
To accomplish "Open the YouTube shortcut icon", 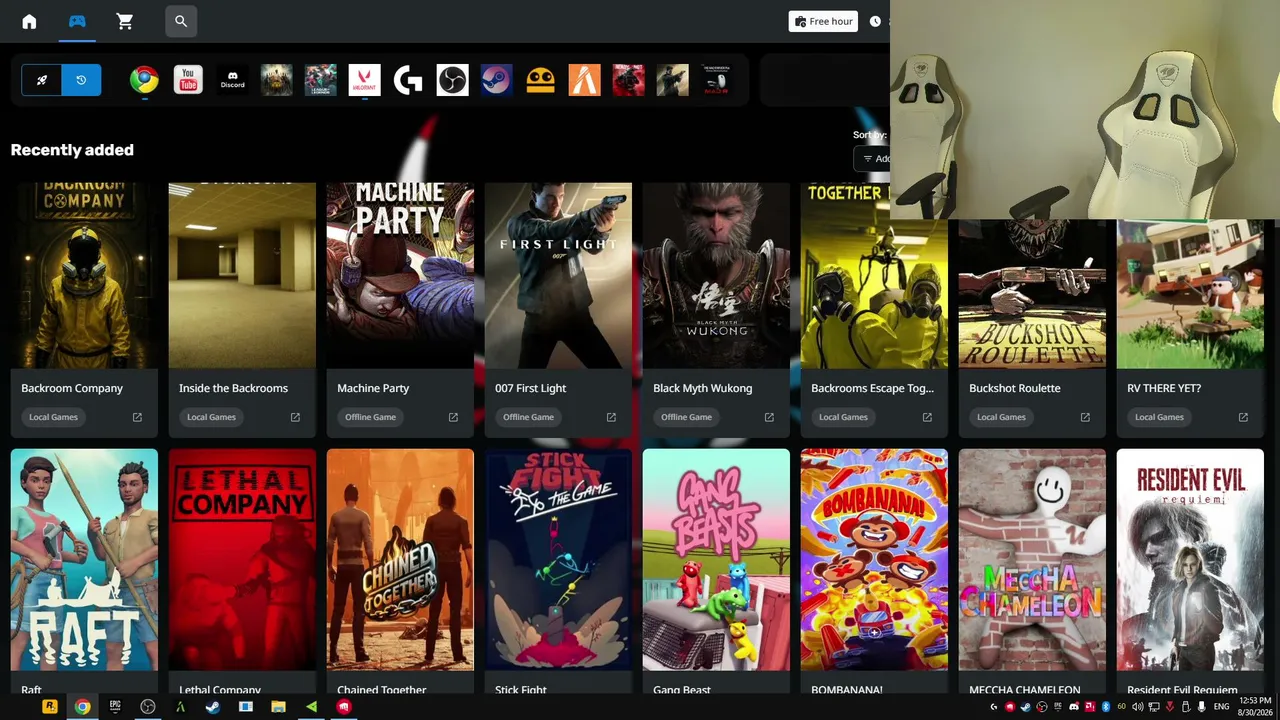I will [188, 80].
